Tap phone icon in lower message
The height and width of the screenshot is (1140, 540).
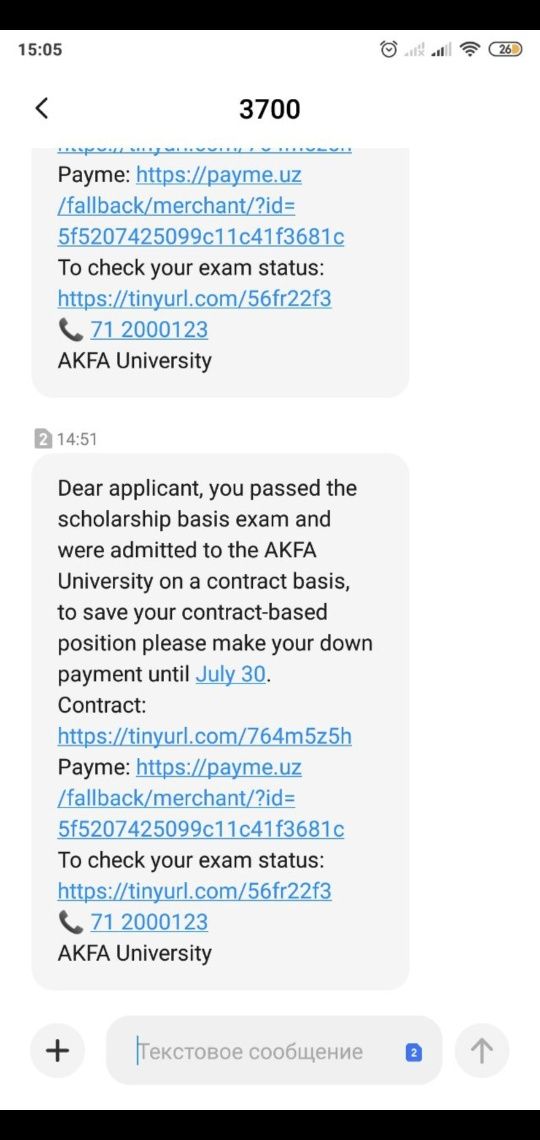click(70, 922)
